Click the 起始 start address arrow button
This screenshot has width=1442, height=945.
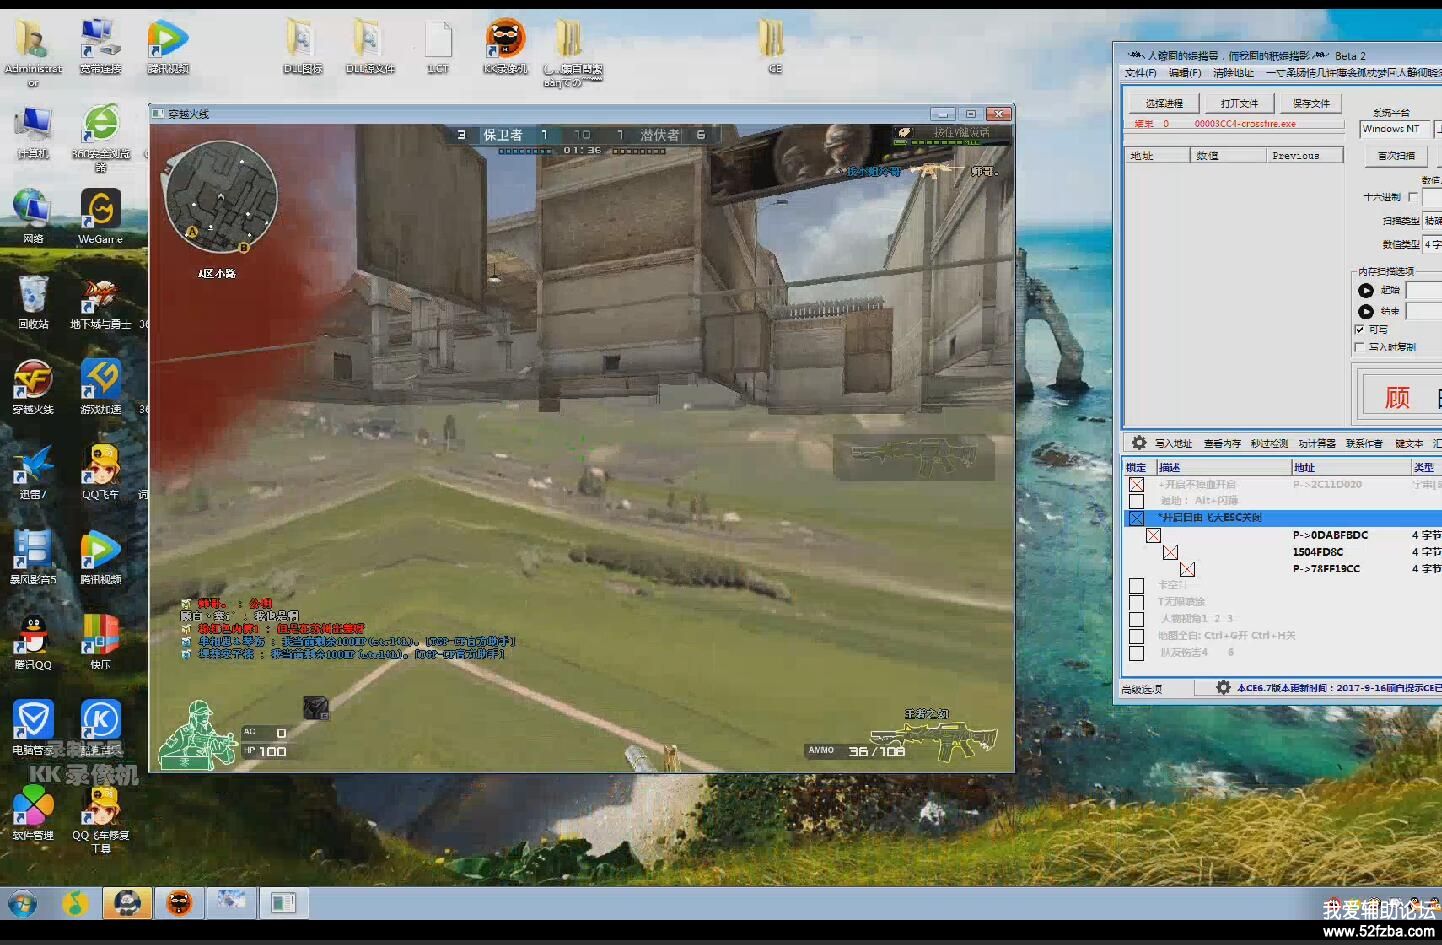(1365, 290)
